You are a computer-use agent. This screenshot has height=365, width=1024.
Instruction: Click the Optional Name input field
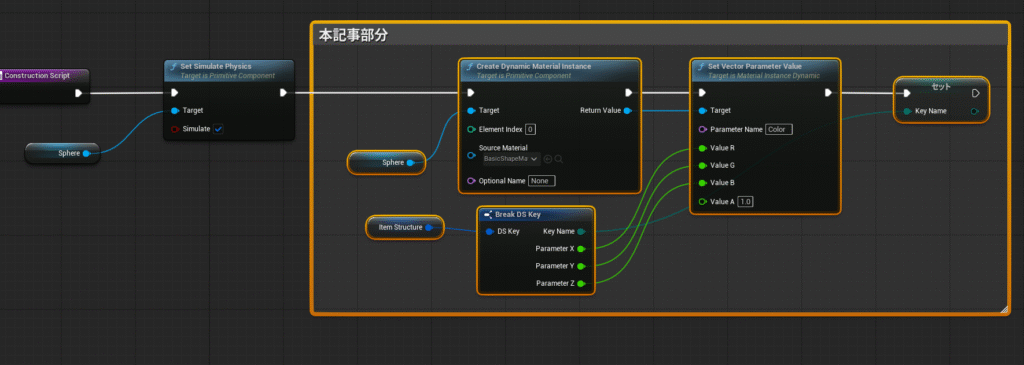pyautogui.click(x=541, y=181)
